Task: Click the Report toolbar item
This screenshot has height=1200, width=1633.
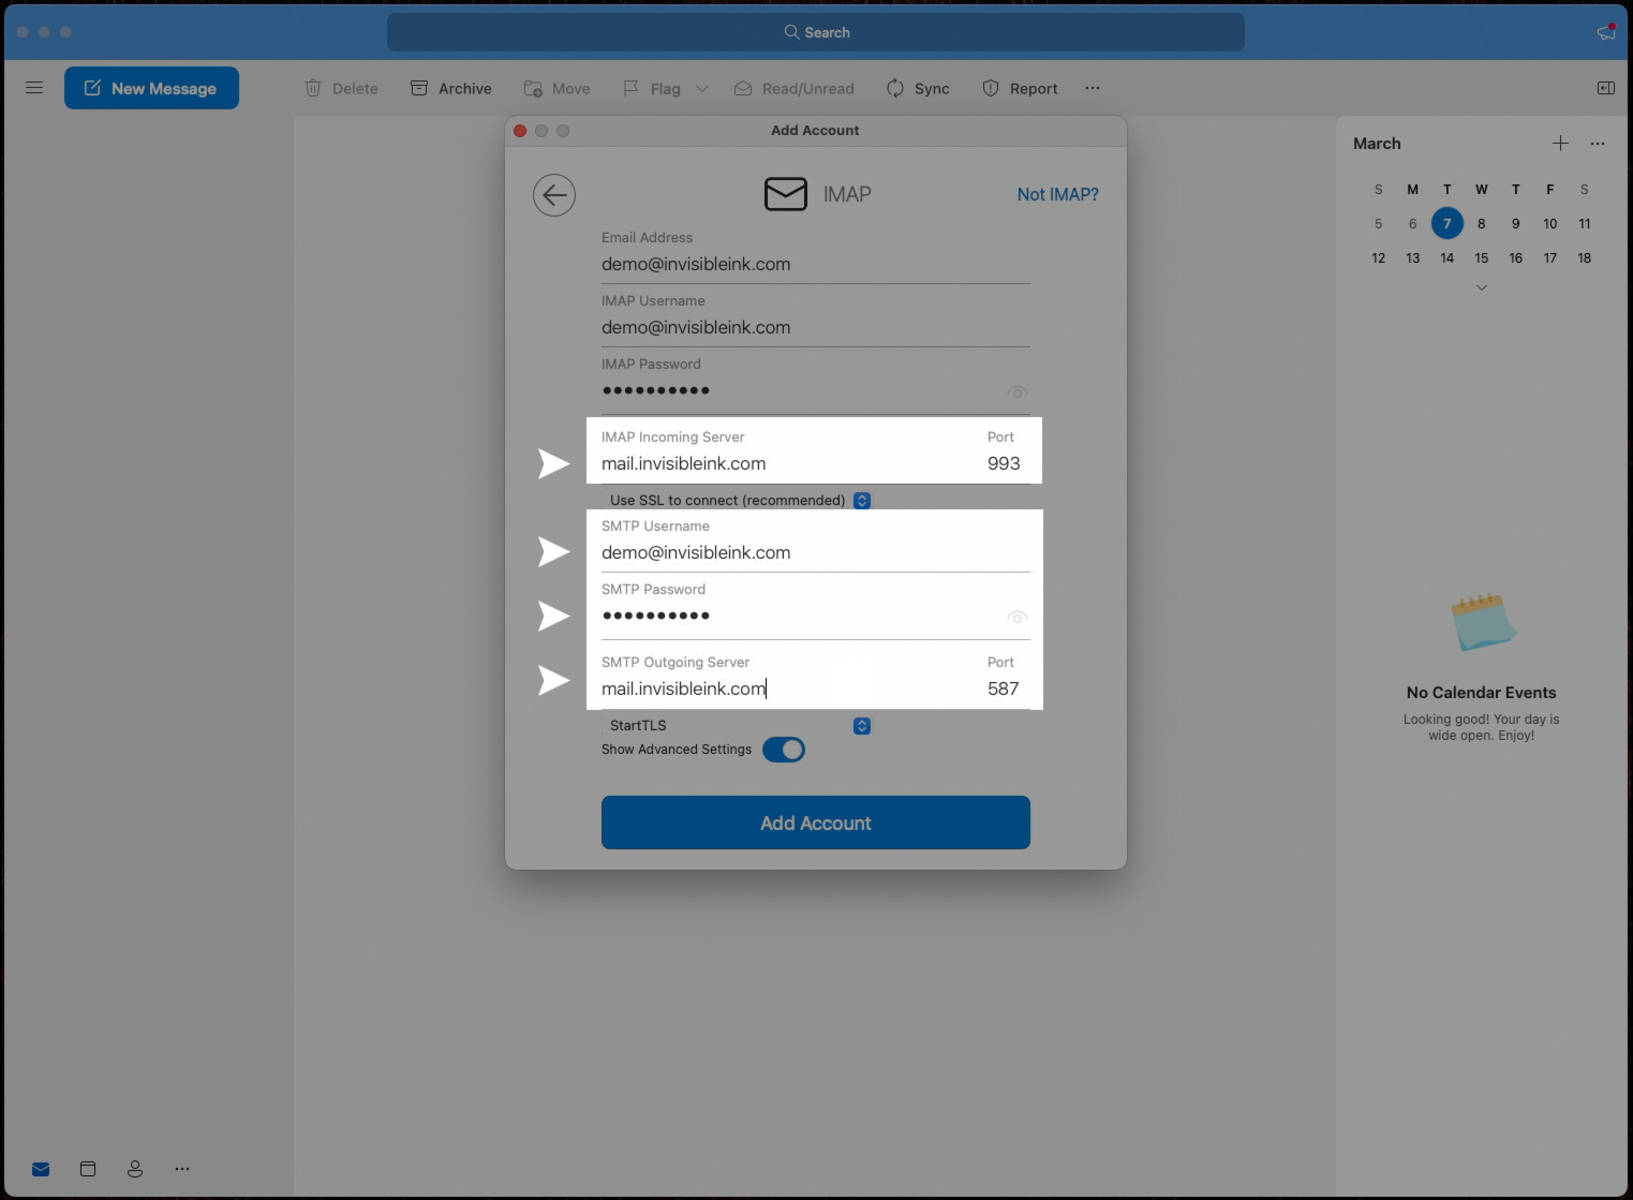Action: [x=1020, y=88]
